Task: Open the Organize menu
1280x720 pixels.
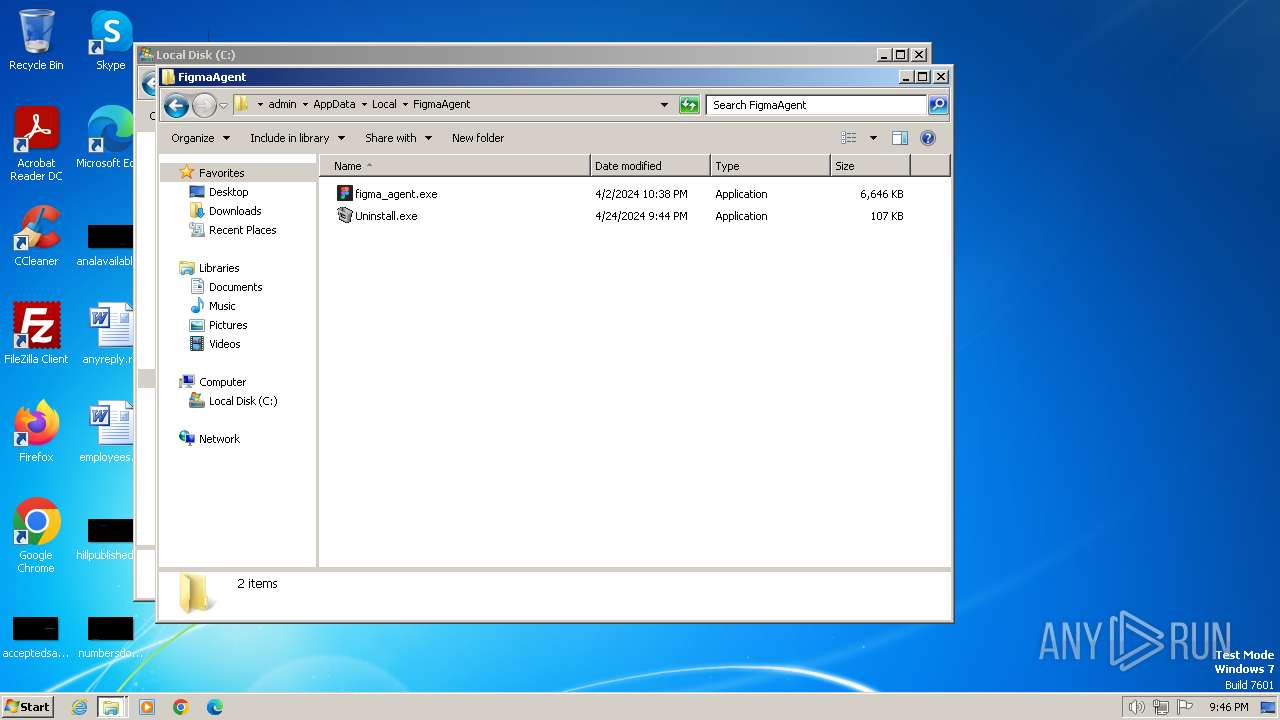Action: 200,138
